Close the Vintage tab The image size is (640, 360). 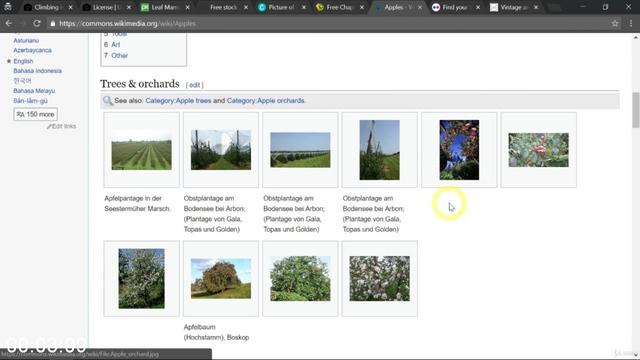click(536, 7)
